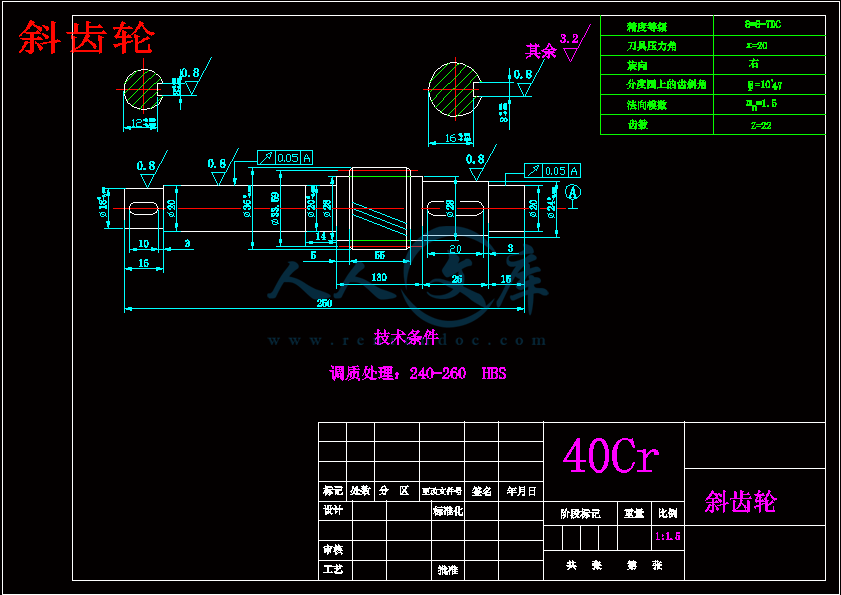
Task: Click the β=10°47 helix angle value
Action: [765, 85]
